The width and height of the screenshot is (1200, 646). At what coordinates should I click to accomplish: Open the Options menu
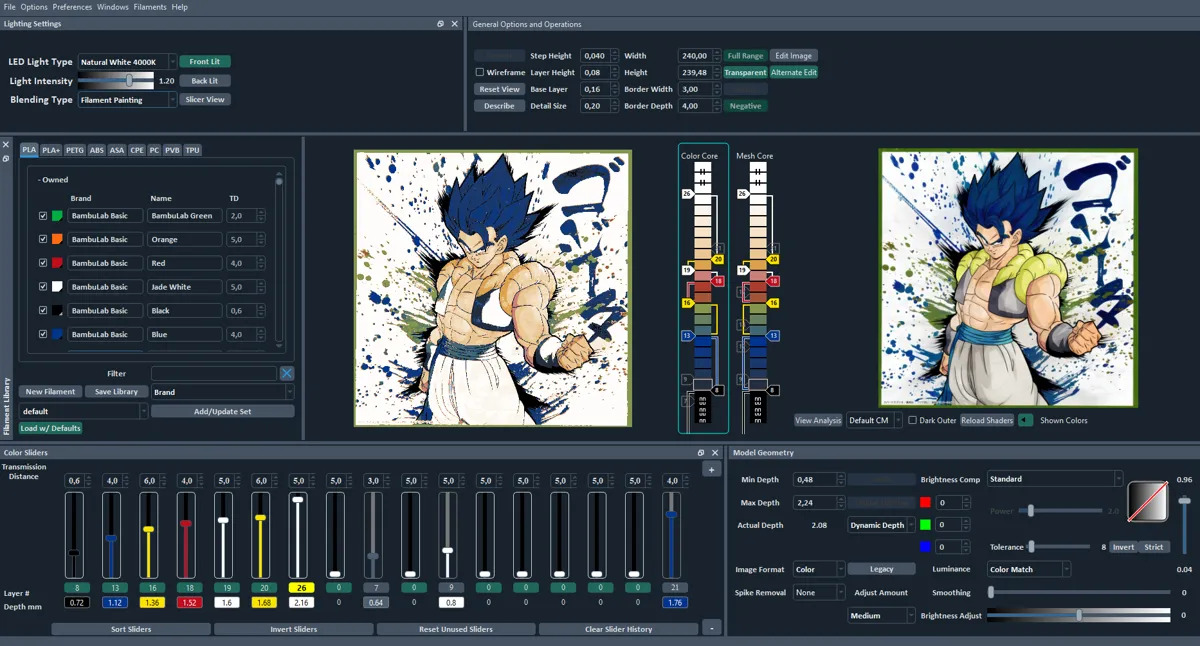34,7
